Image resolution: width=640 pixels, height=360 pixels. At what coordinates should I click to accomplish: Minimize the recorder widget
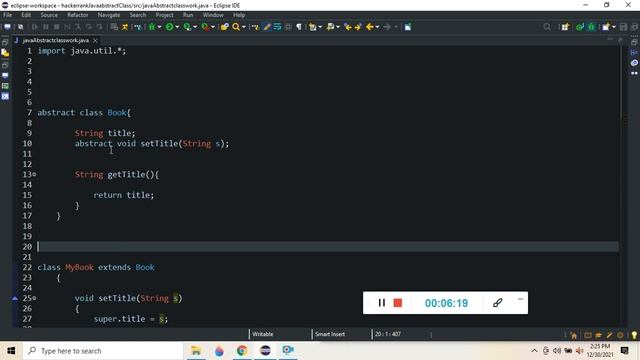click(x=520, y=299)
